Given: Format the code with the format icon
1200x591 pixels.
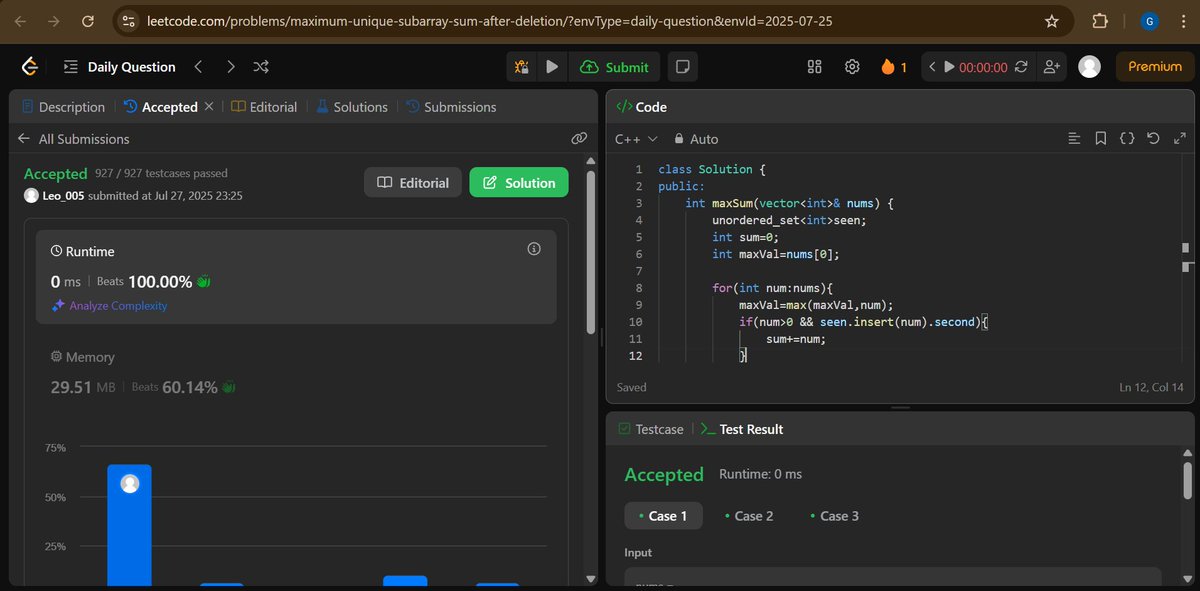Looking at the screenshot, I should [1075, 139].
